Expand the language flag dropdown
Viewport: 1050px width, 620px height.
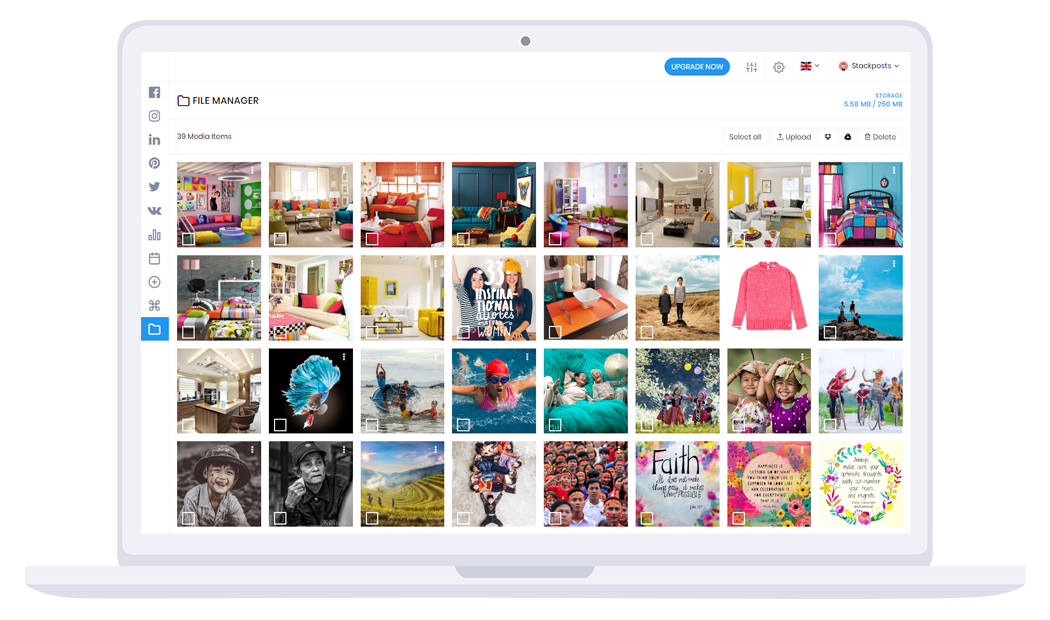point(809,67)
